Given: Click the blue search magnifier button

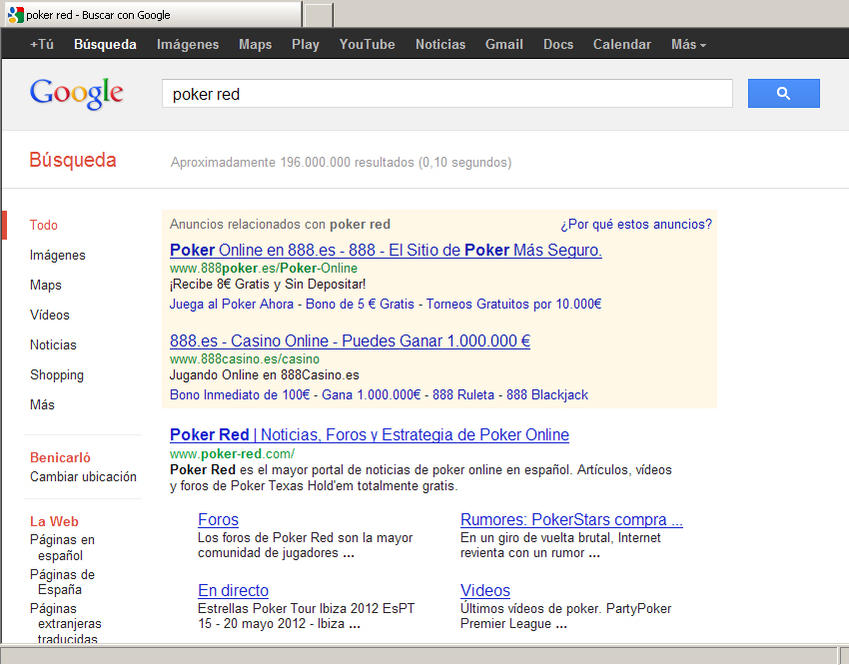Looking at the screenshot, I should (x=783, y=93).
